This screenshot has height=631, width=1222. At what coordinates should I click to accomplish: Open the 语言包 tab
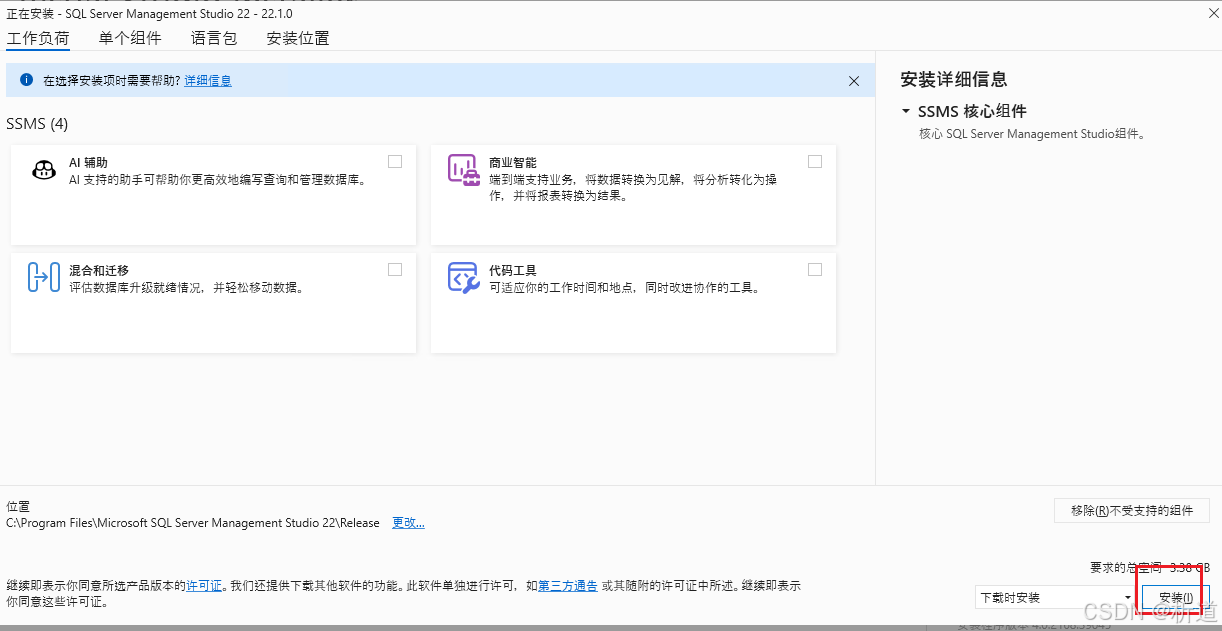click(214, 38)
